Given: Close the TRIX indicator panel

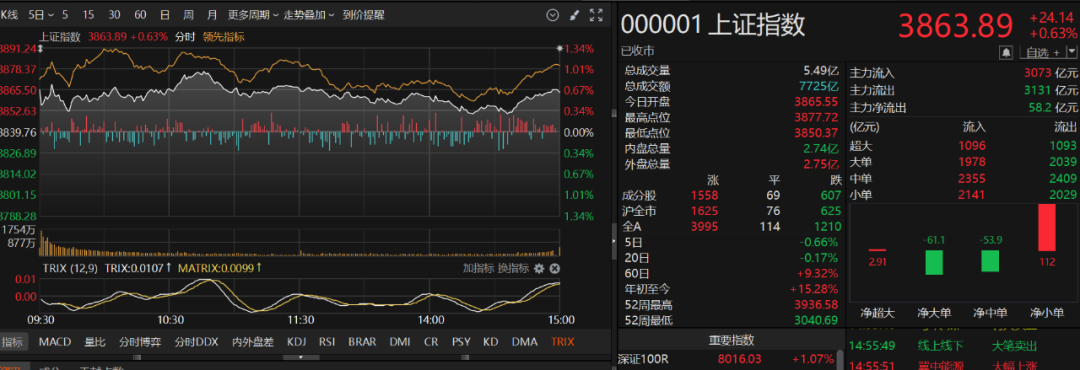Looking at the screenshot, I should pyautogui.click(x=554, y=269).
